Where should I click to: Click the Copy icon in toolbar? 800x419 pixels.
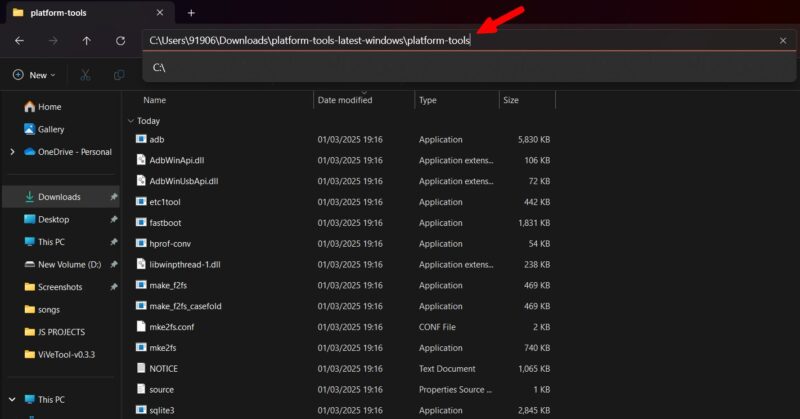[x=119, y=75]
